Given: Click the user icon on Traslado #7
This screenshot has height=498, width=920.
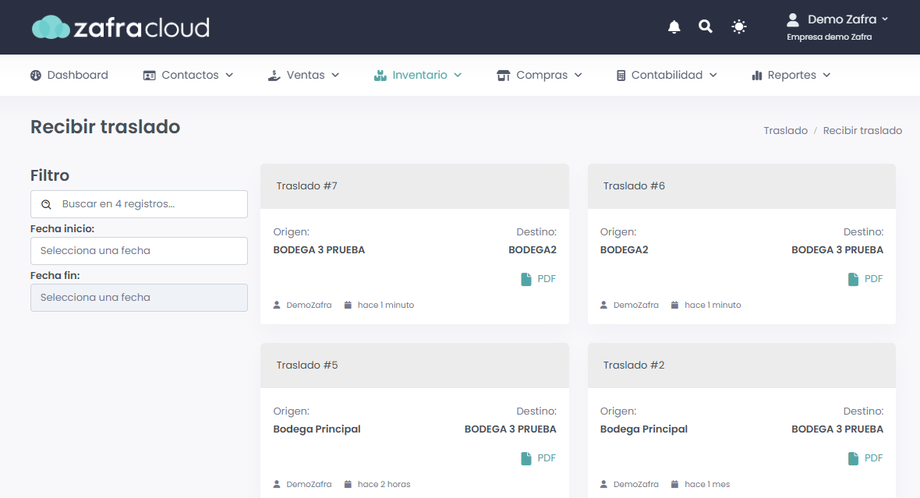Looking at the screenshot, I should click(277, 305).
